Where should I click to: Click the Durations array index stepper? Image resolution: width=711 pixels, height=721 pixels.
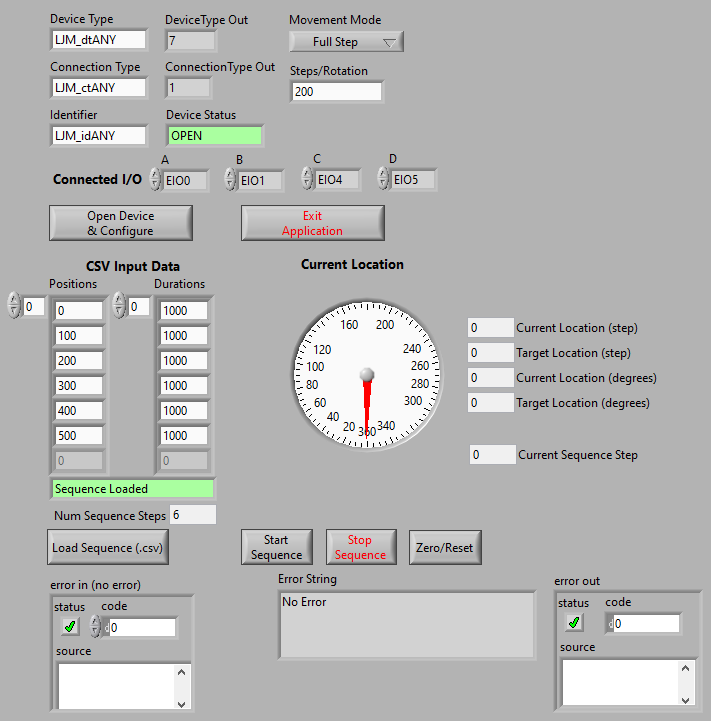click(x=119, y=306)
